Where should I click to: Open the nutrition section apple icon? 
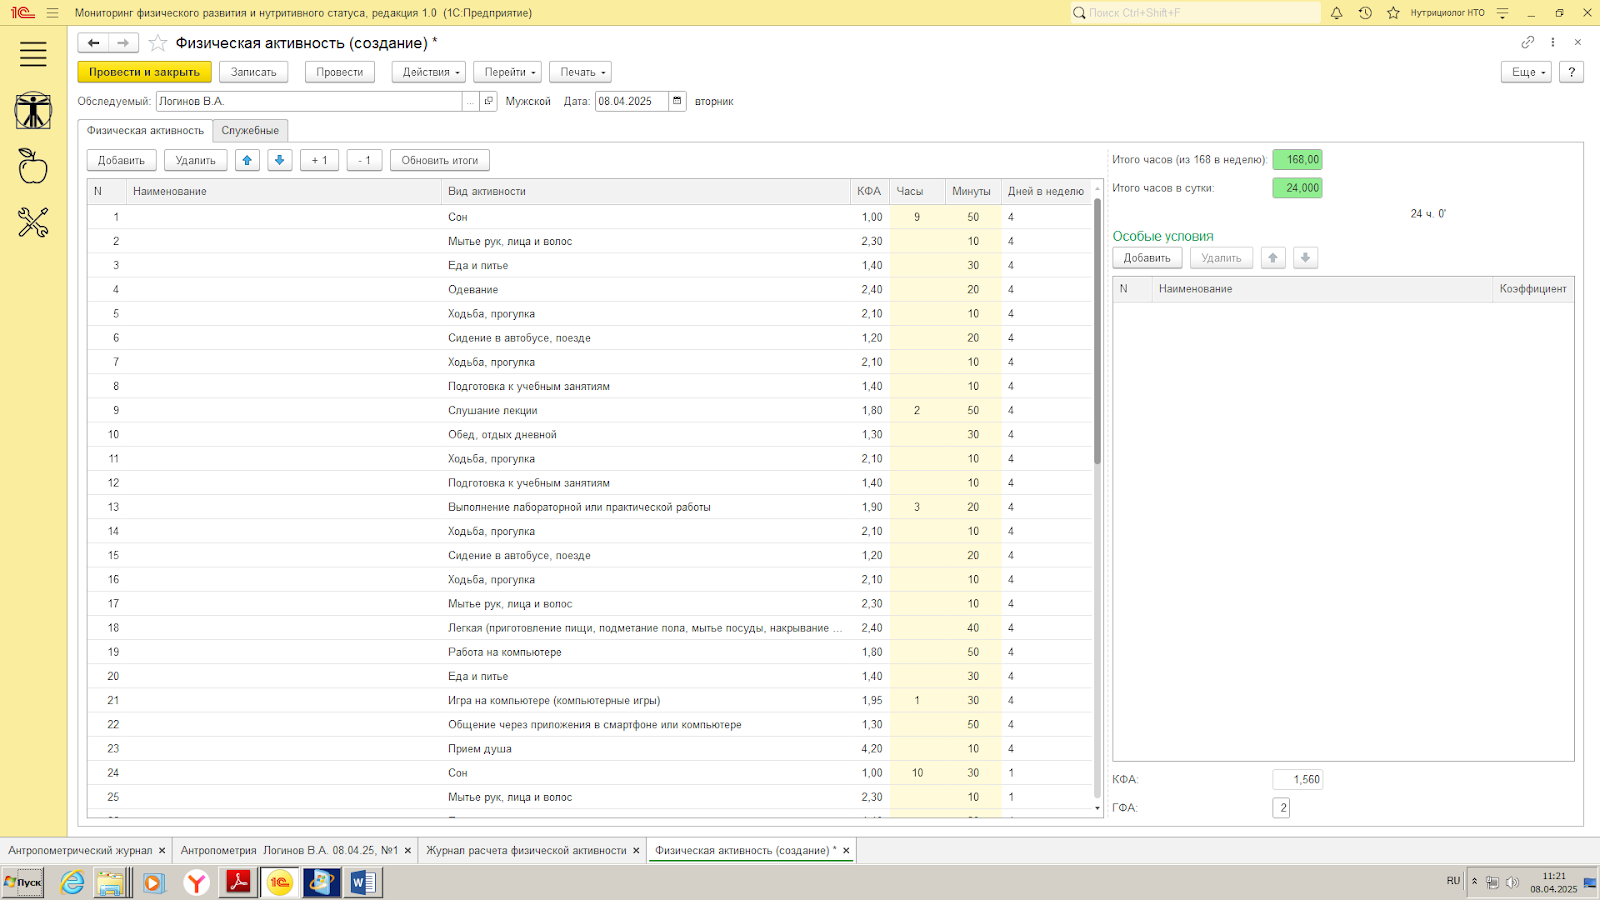tap(33, 166)
